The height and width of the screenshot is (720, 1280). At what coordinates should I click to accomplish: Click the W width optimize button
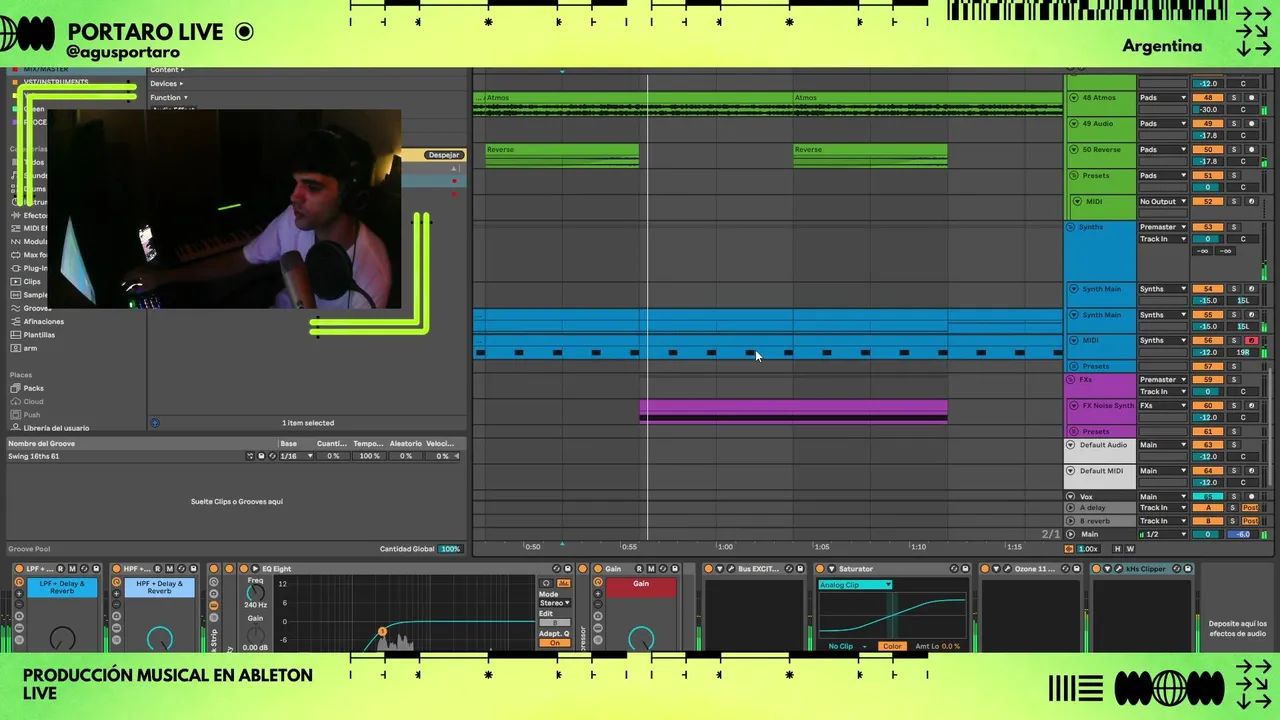point(1131,548)
